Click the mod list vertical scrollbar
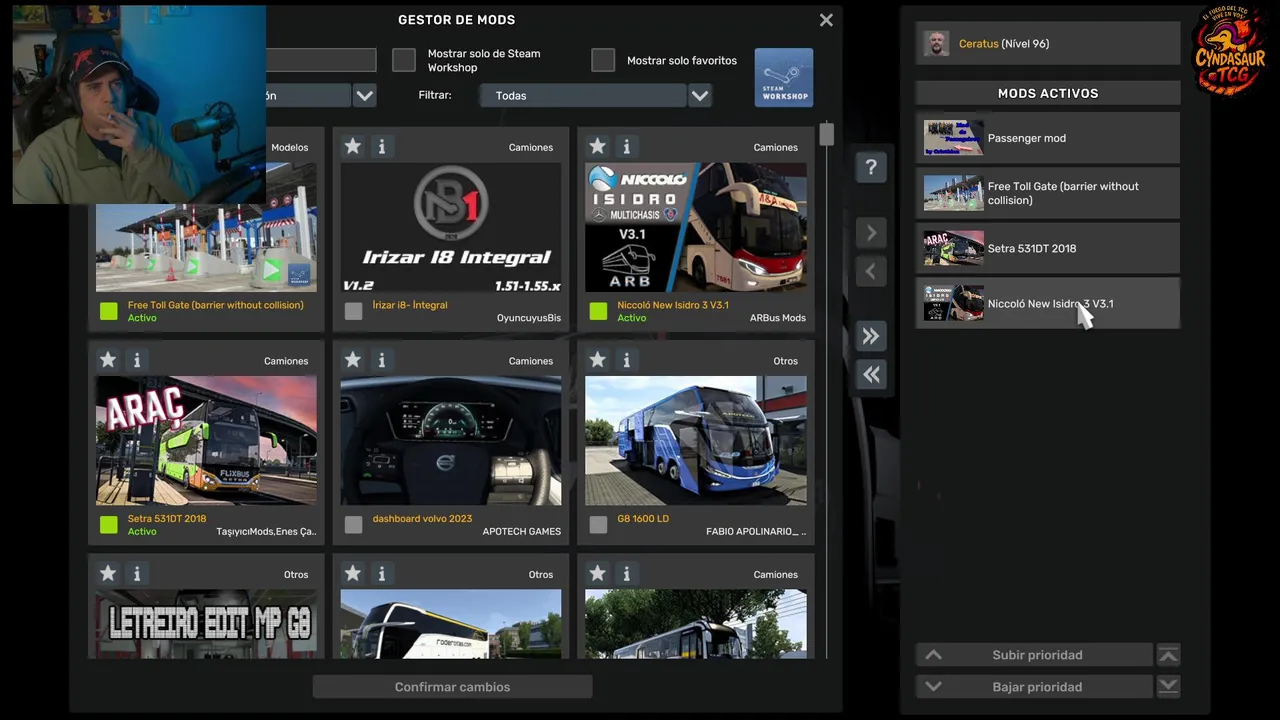1280x720 pixels. [x=826, y=134]
